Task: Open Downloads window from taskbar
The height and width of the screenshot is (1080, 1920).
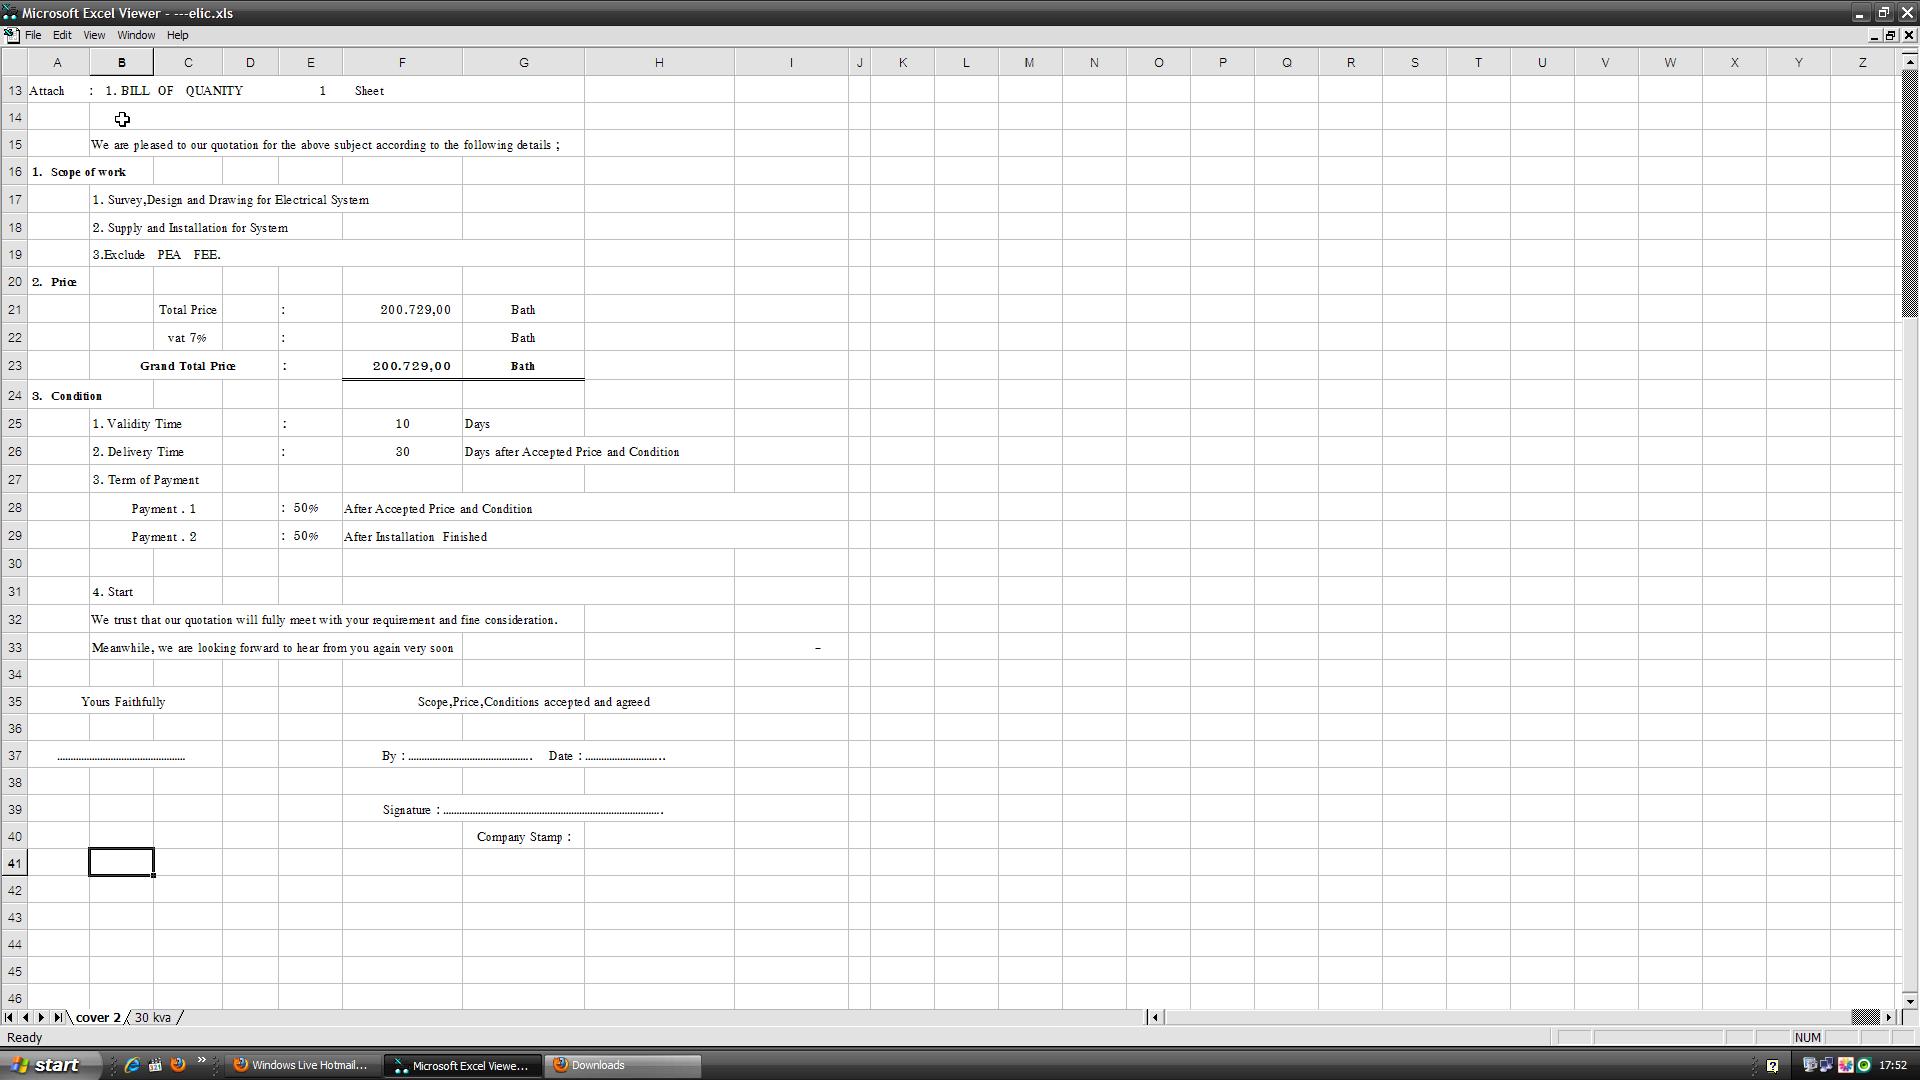Action: click(622, 1065)
